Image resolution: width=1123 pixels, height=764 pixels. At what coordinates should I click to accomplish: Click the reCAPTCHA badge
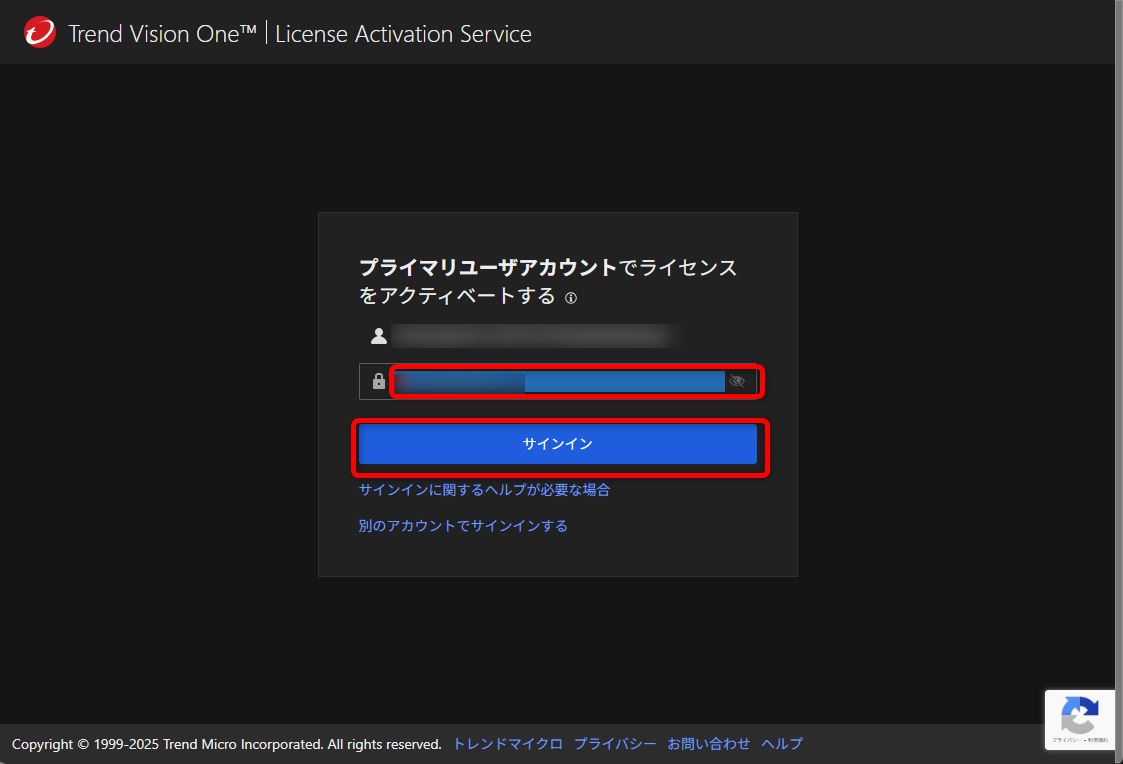[x=1079, y=720]
